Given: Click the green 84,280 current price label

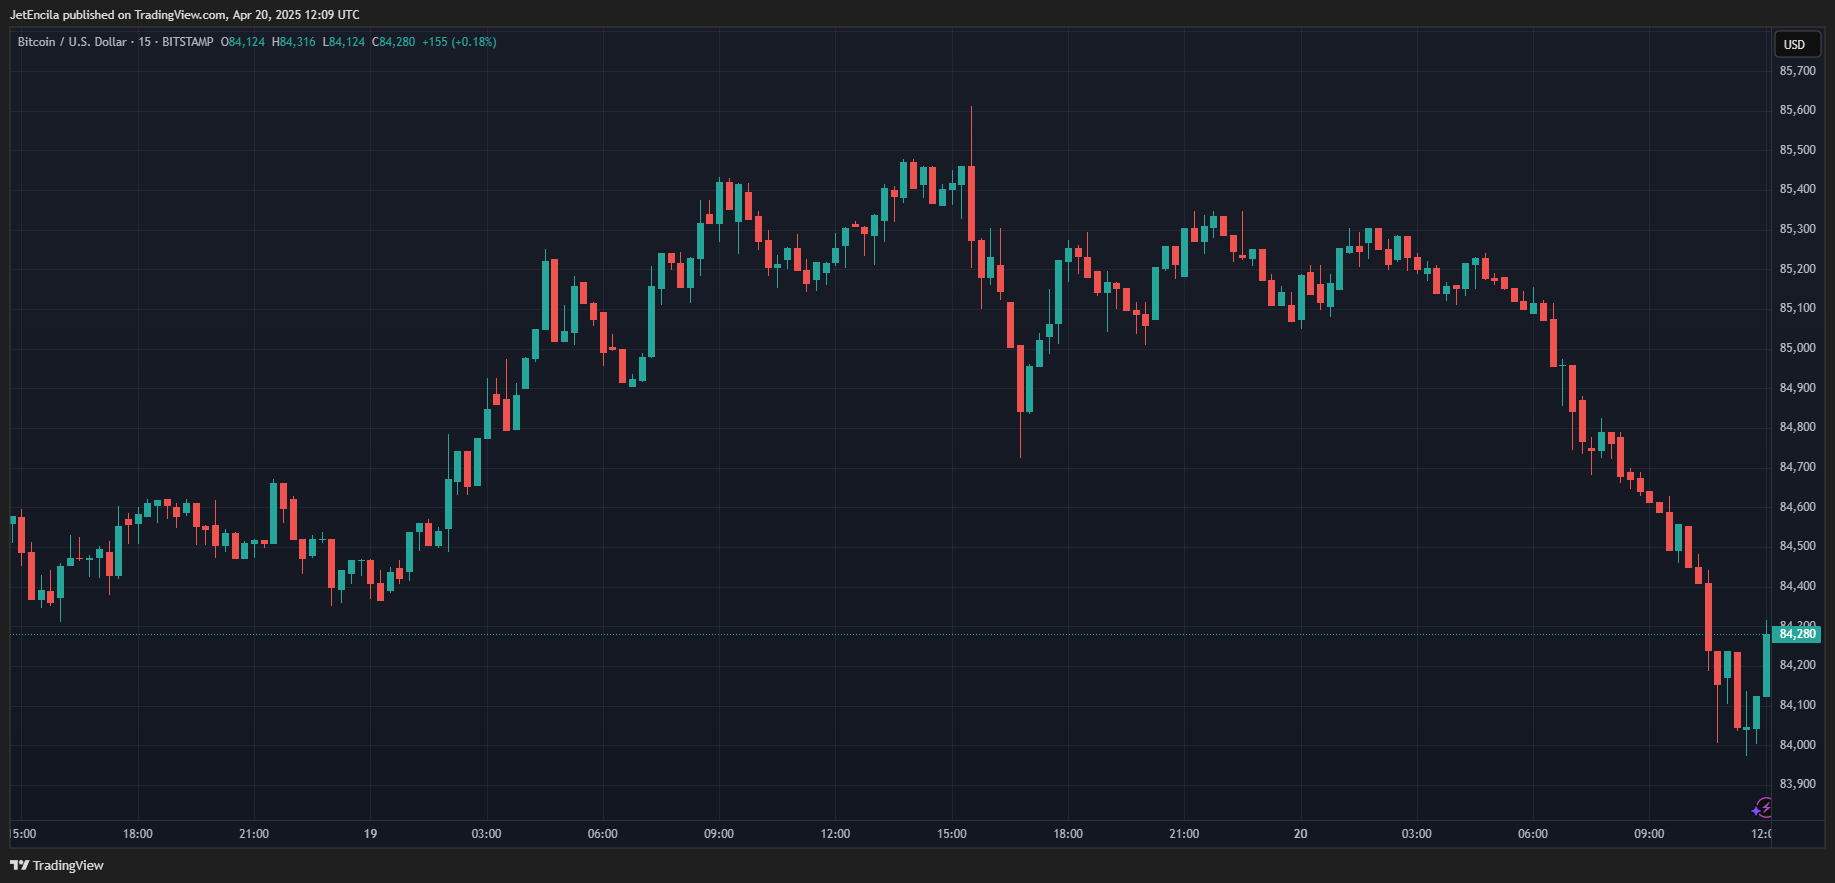Looking at the screenshot, I should 1797,634.
